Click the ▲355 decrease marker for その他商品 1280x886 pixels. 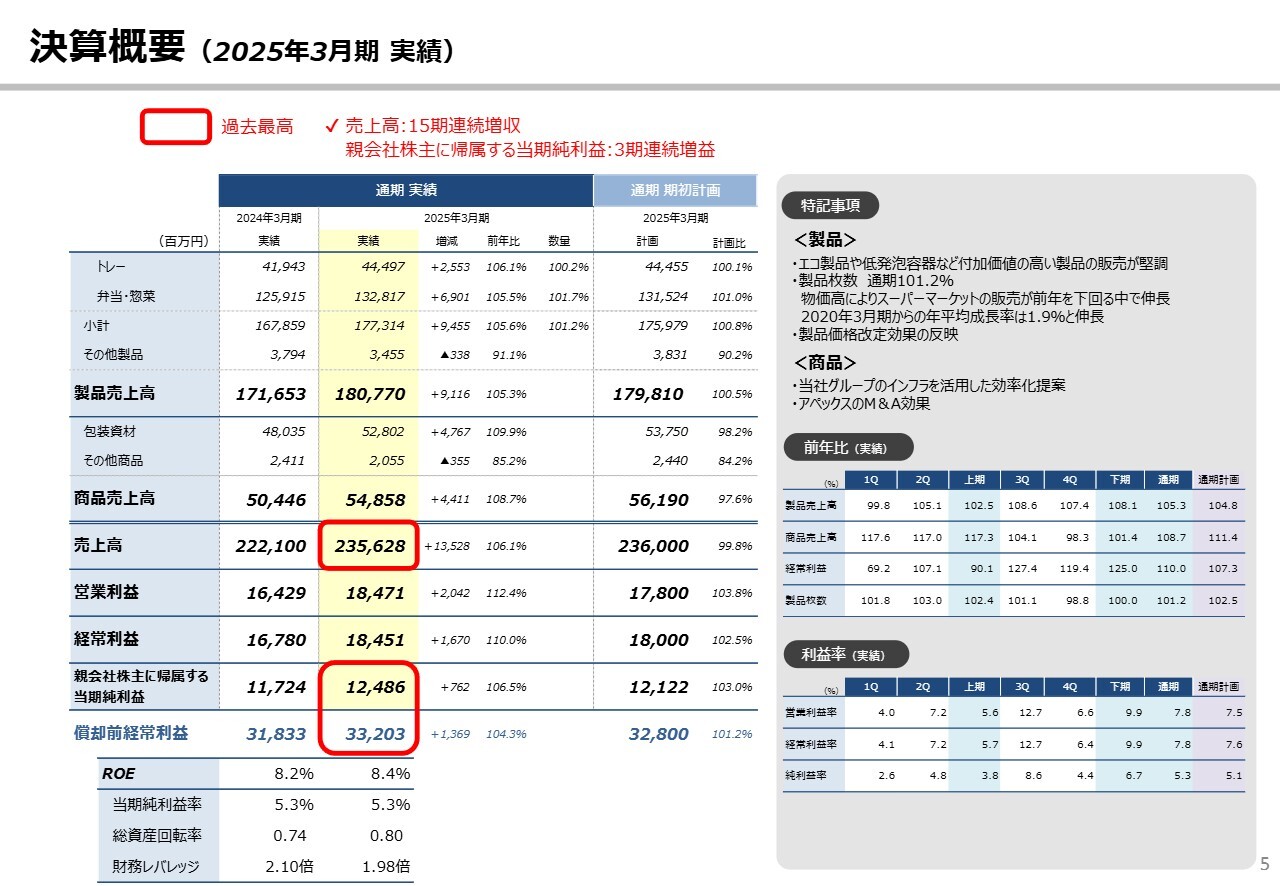(455, 461)
